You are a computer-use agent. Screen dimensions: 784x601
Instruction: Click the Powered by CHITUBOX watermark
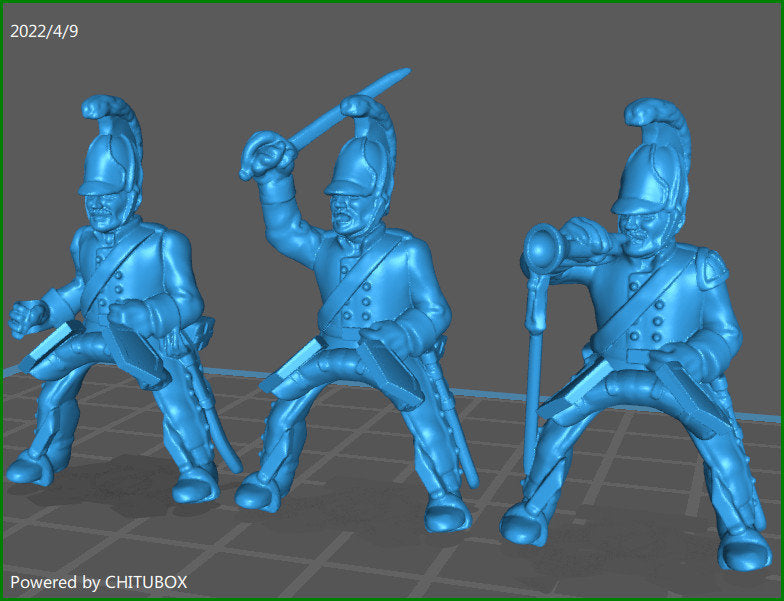point(98,581)
